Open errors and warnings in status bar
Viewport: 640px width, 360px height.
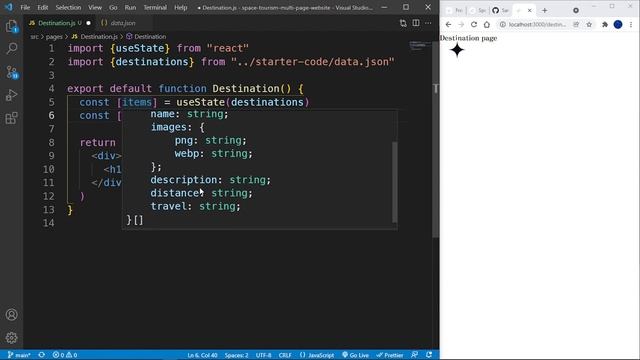[65, 355]
